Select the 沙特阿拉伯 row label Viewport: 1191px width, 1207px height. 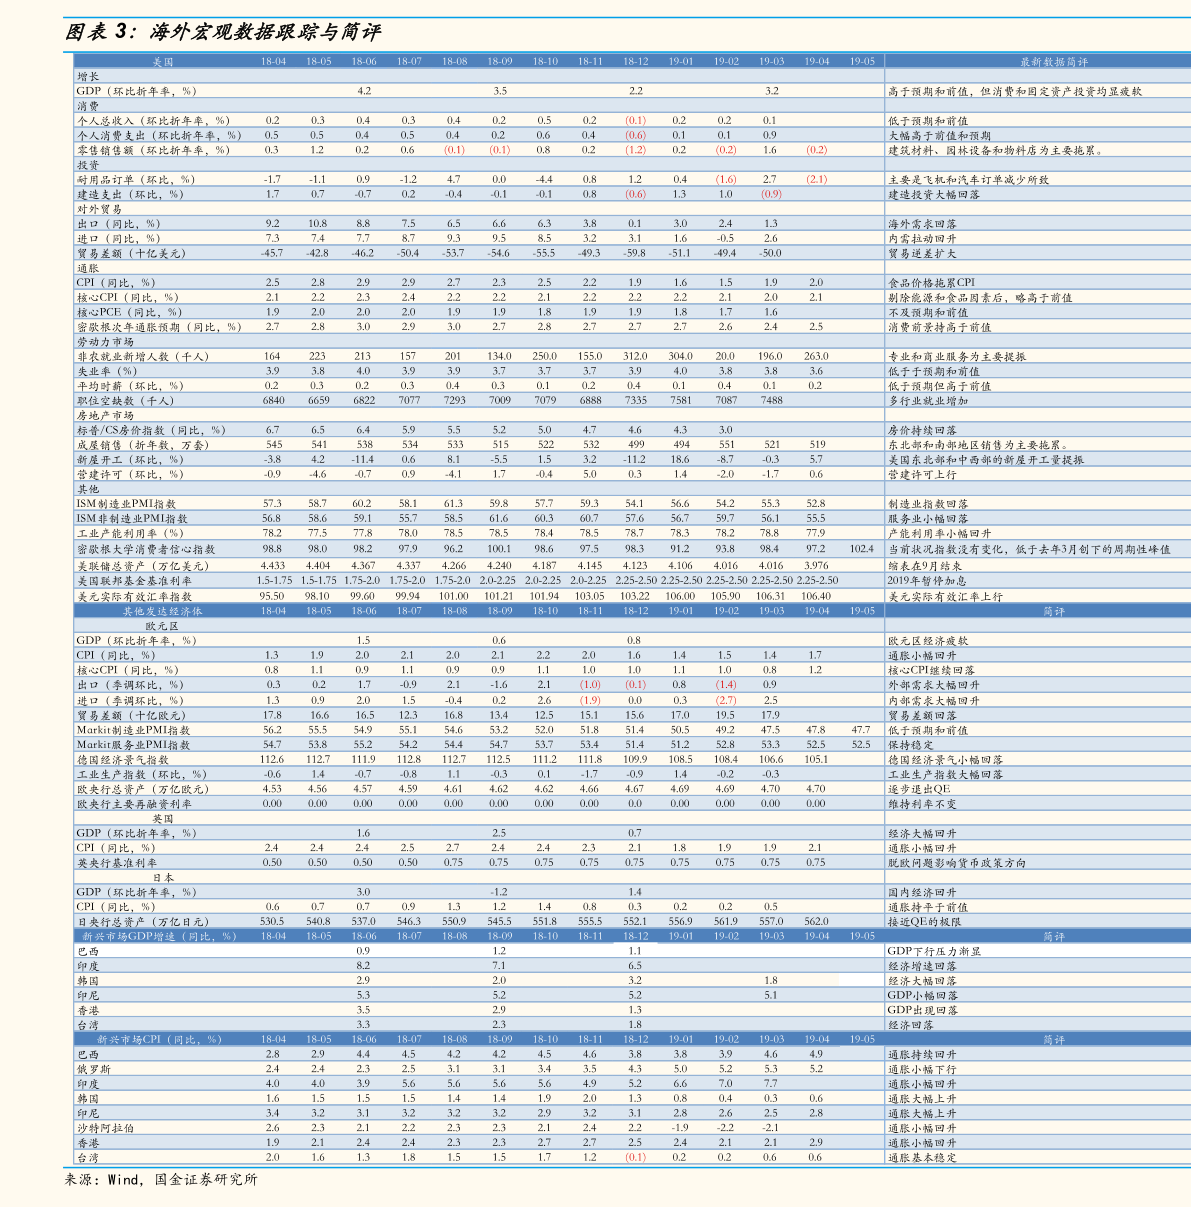[105, 1128]
